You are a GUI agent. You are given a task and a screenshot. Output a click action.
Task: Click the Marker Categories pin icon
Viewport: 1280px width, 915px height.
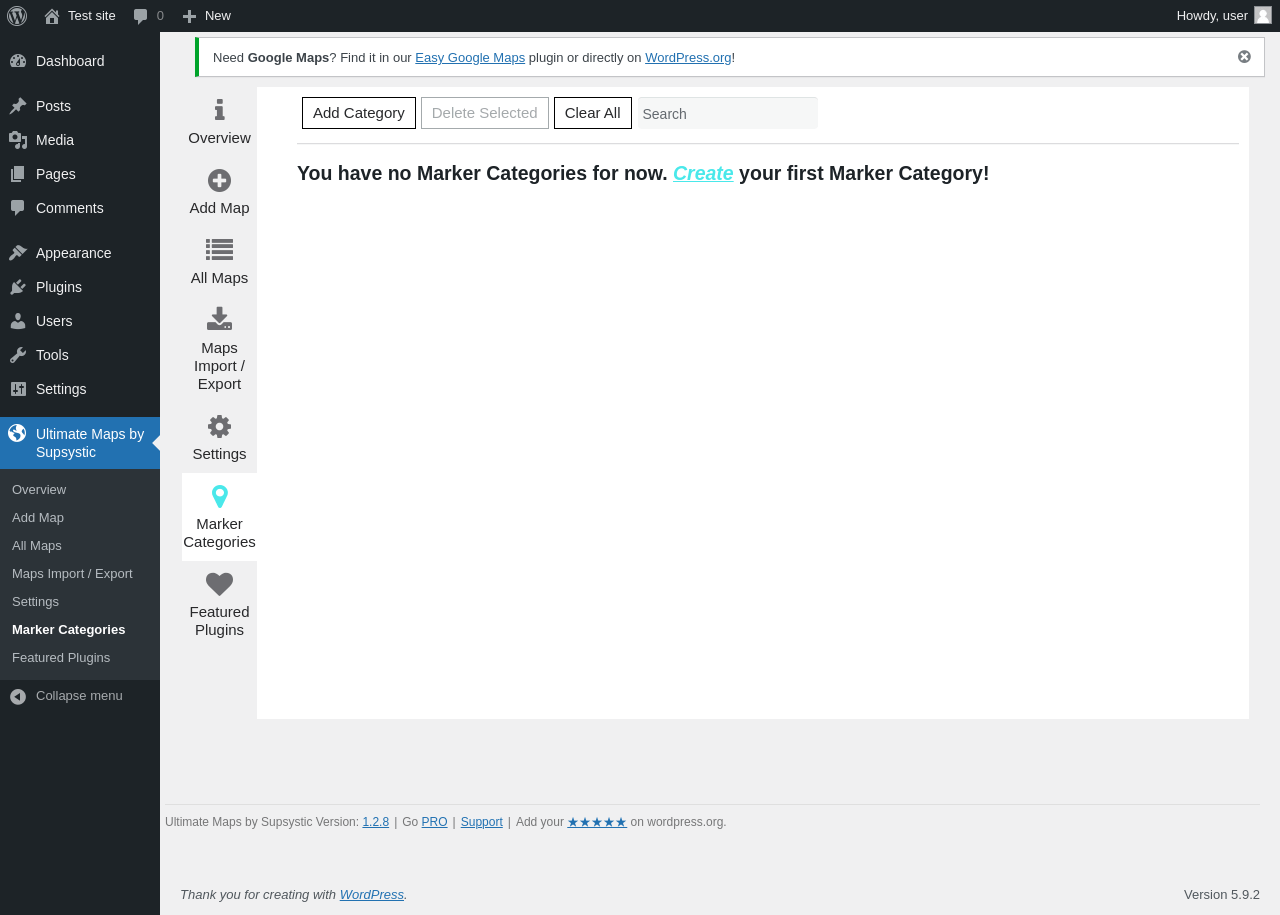[x=220, y=496]
